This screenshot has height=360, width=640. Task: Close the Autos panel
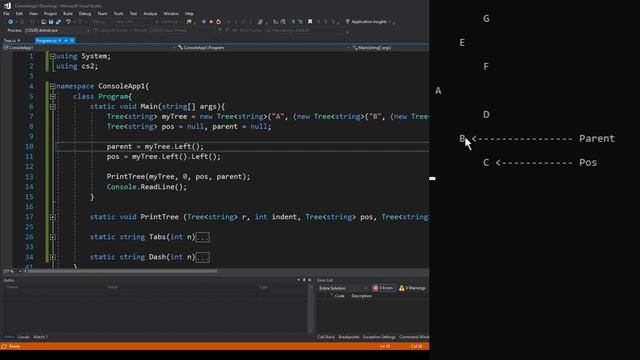pos(309,280)
